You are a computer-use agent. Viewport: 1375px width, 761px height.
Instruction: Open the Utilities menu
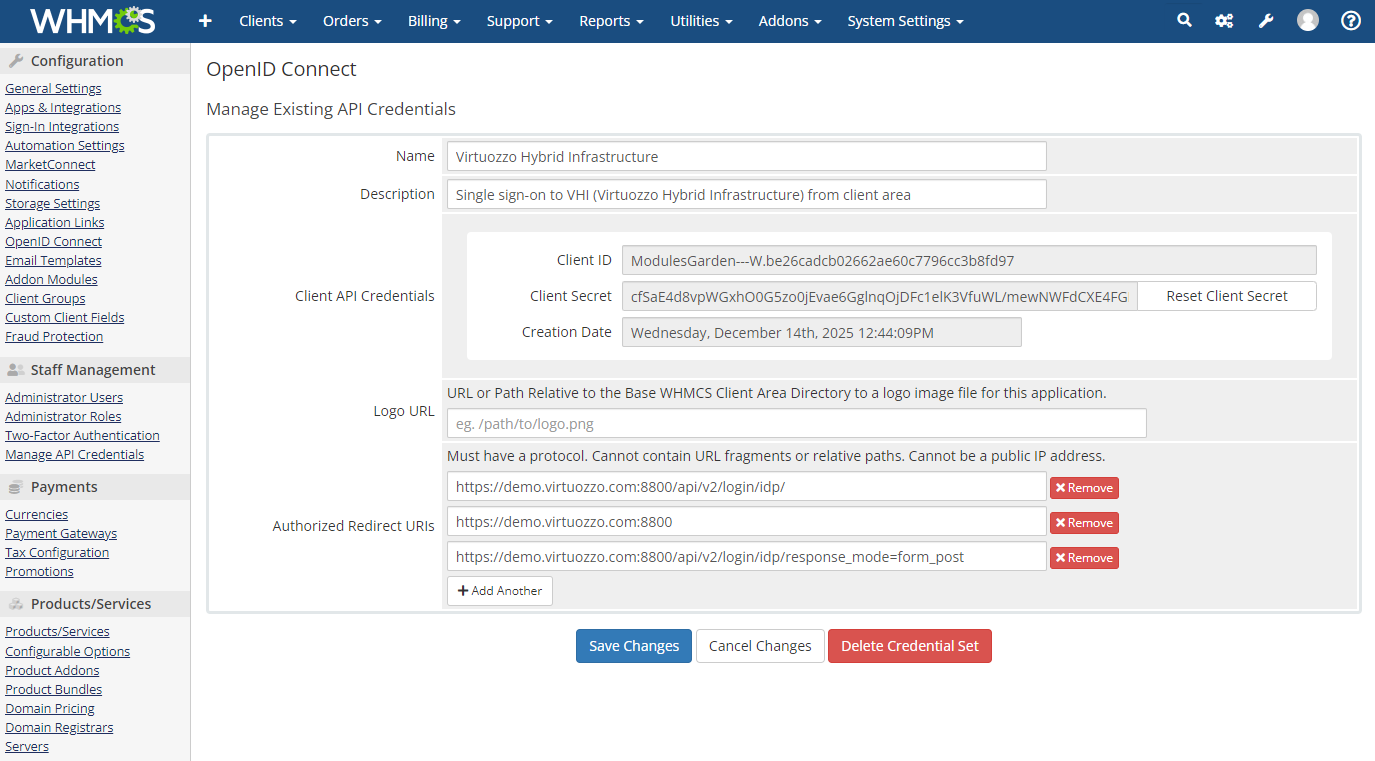tap(700, 21)
